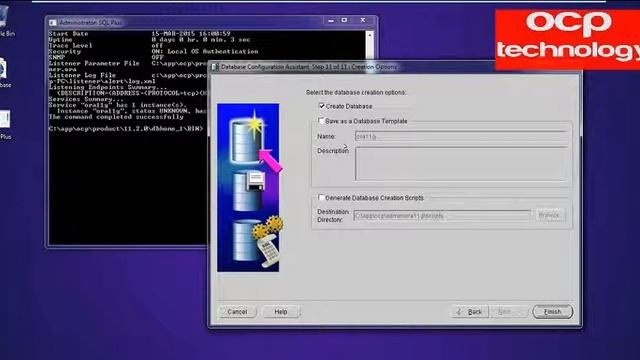The width and height of the screenshot is (640, 360).
Task: Click the Browse button
Action: [549, 215]
